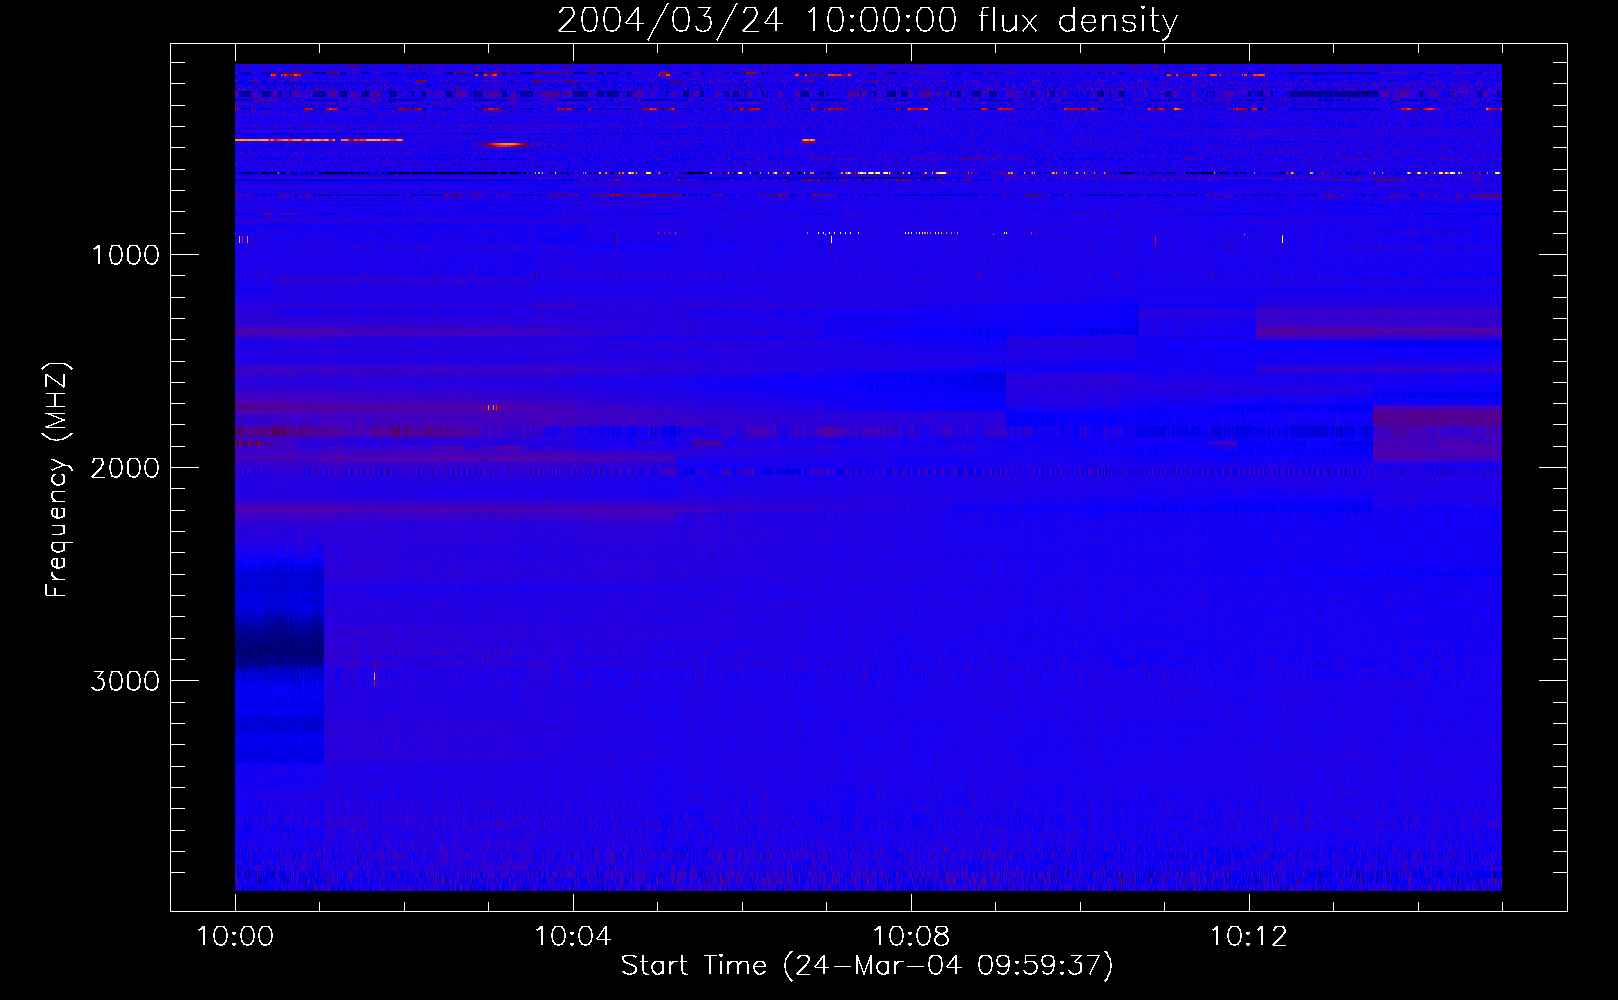Image resolution: width=1618 pixels, height=1000 pixels.
Task: Click the 3000 frequency tick label
Action: (125, 681)
